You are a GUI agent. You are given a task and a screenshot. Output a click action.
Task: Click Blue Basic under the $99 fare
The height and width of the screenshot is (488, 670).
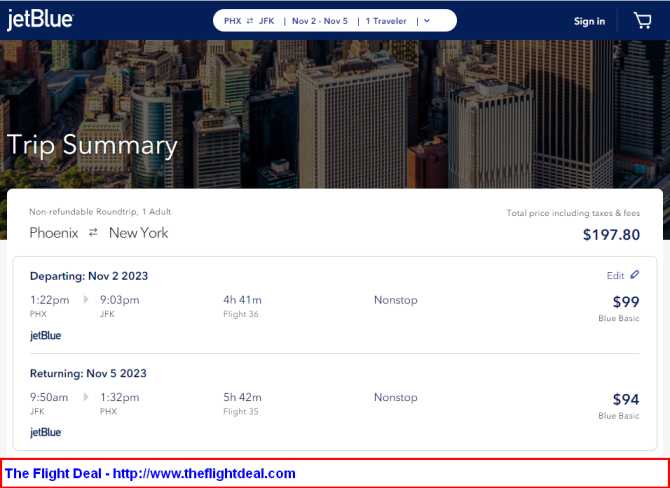click(619, 318)
